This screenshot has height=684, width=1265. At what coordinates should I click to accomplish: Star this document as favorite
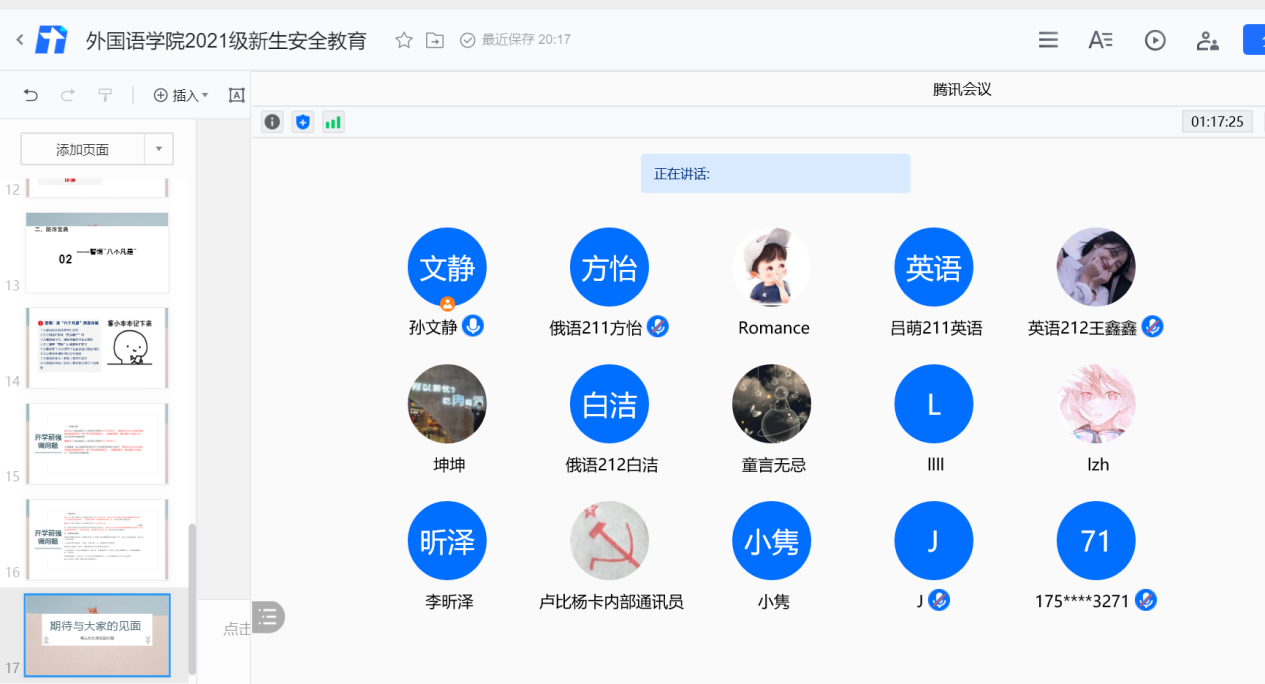point(404,40)
